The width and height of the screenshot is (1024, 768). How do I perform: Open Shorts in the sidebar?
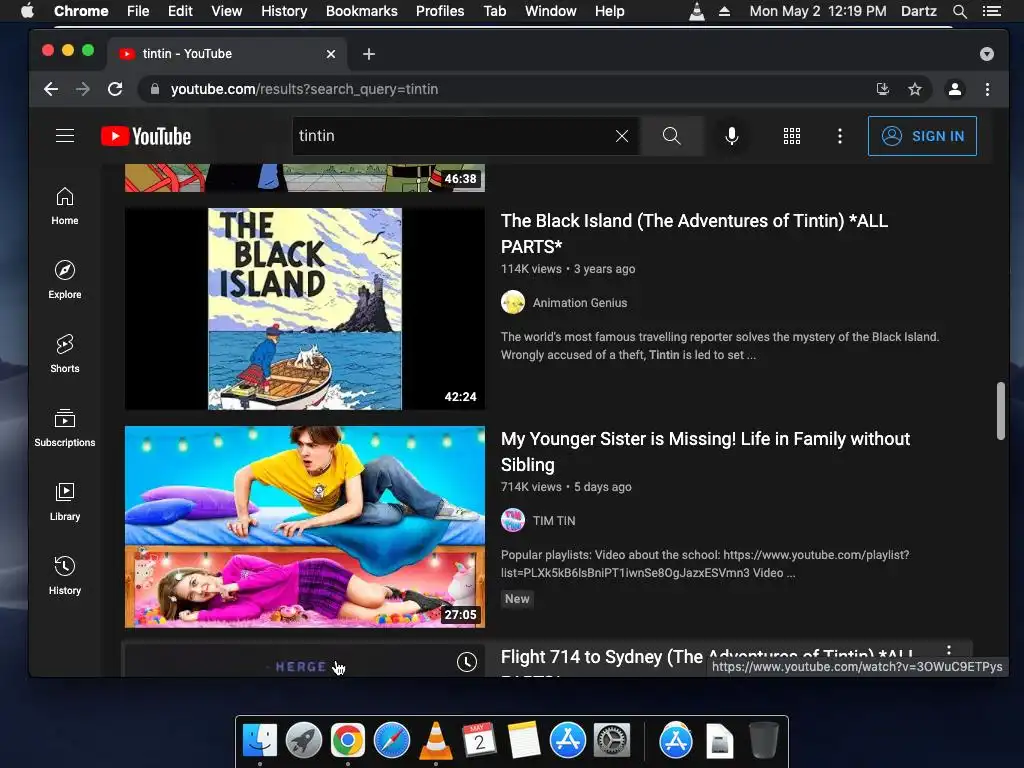click(x=65, y=353)
